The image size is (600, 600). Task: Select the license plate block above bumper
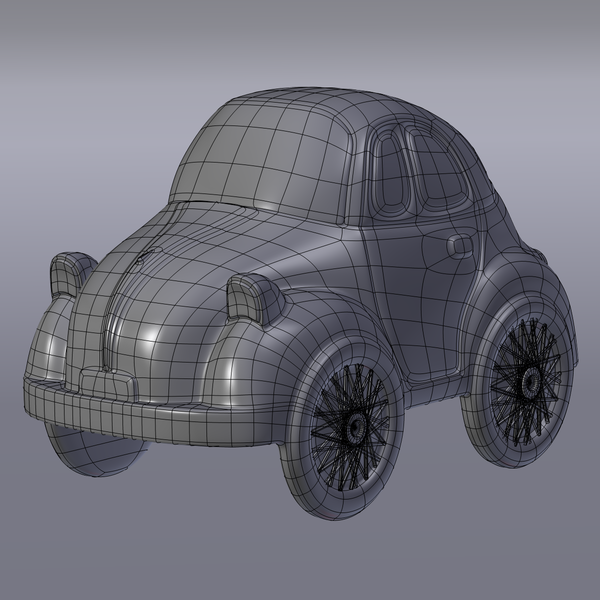point(105,380)
